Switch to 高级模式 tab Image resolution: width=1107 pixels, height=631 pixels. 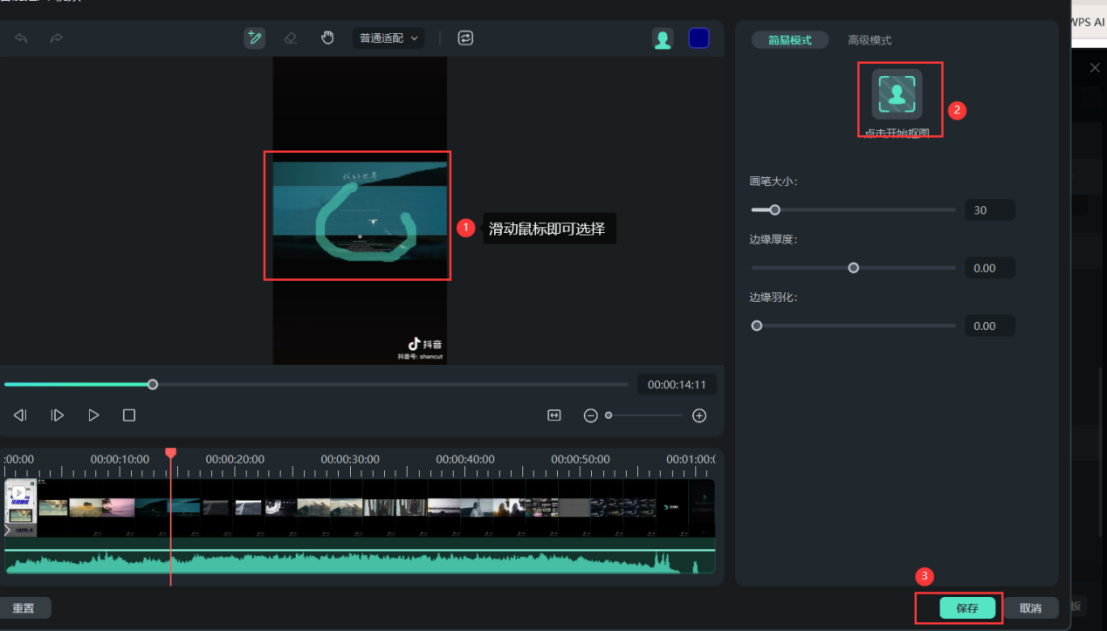tap(869, 40)
